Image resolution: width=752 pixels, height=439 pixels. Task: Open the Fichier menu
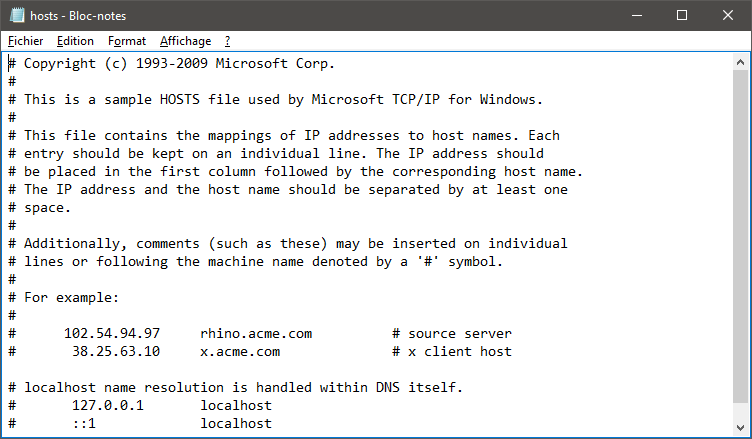pyautogui.click(x=25, y=41)
